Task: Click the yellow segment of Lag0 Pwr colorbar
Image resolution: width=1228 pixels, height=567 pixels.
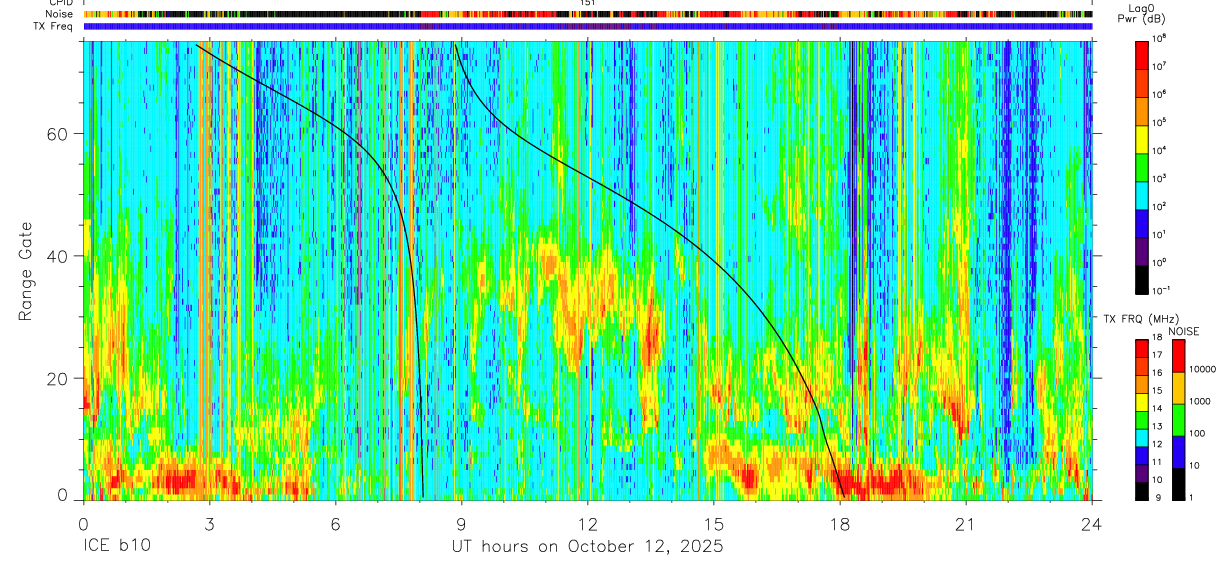Action: [x=1143, y=138]
